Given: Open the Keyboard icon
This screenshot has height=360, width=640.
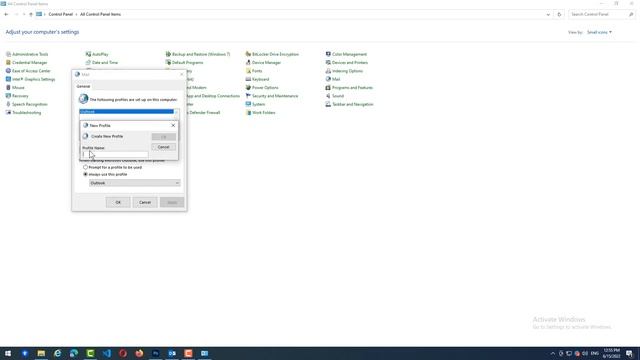Looking at the screenshot, I should (248, 79).
